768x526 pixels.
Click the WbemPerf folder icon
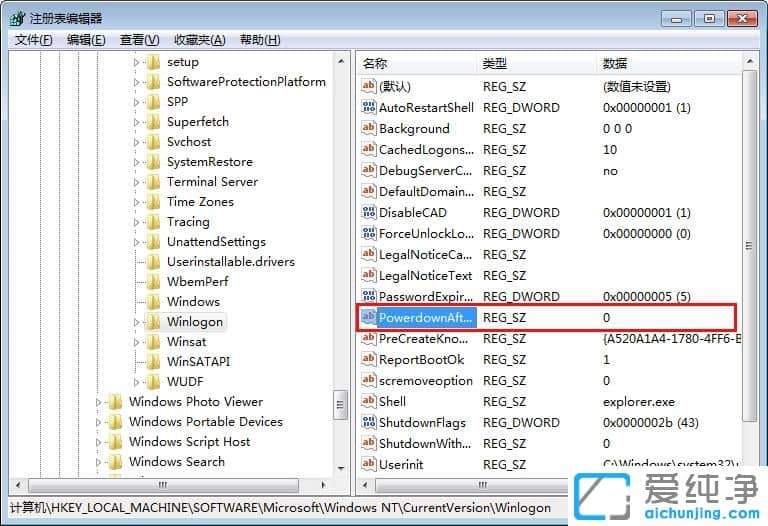click(153, 282)
